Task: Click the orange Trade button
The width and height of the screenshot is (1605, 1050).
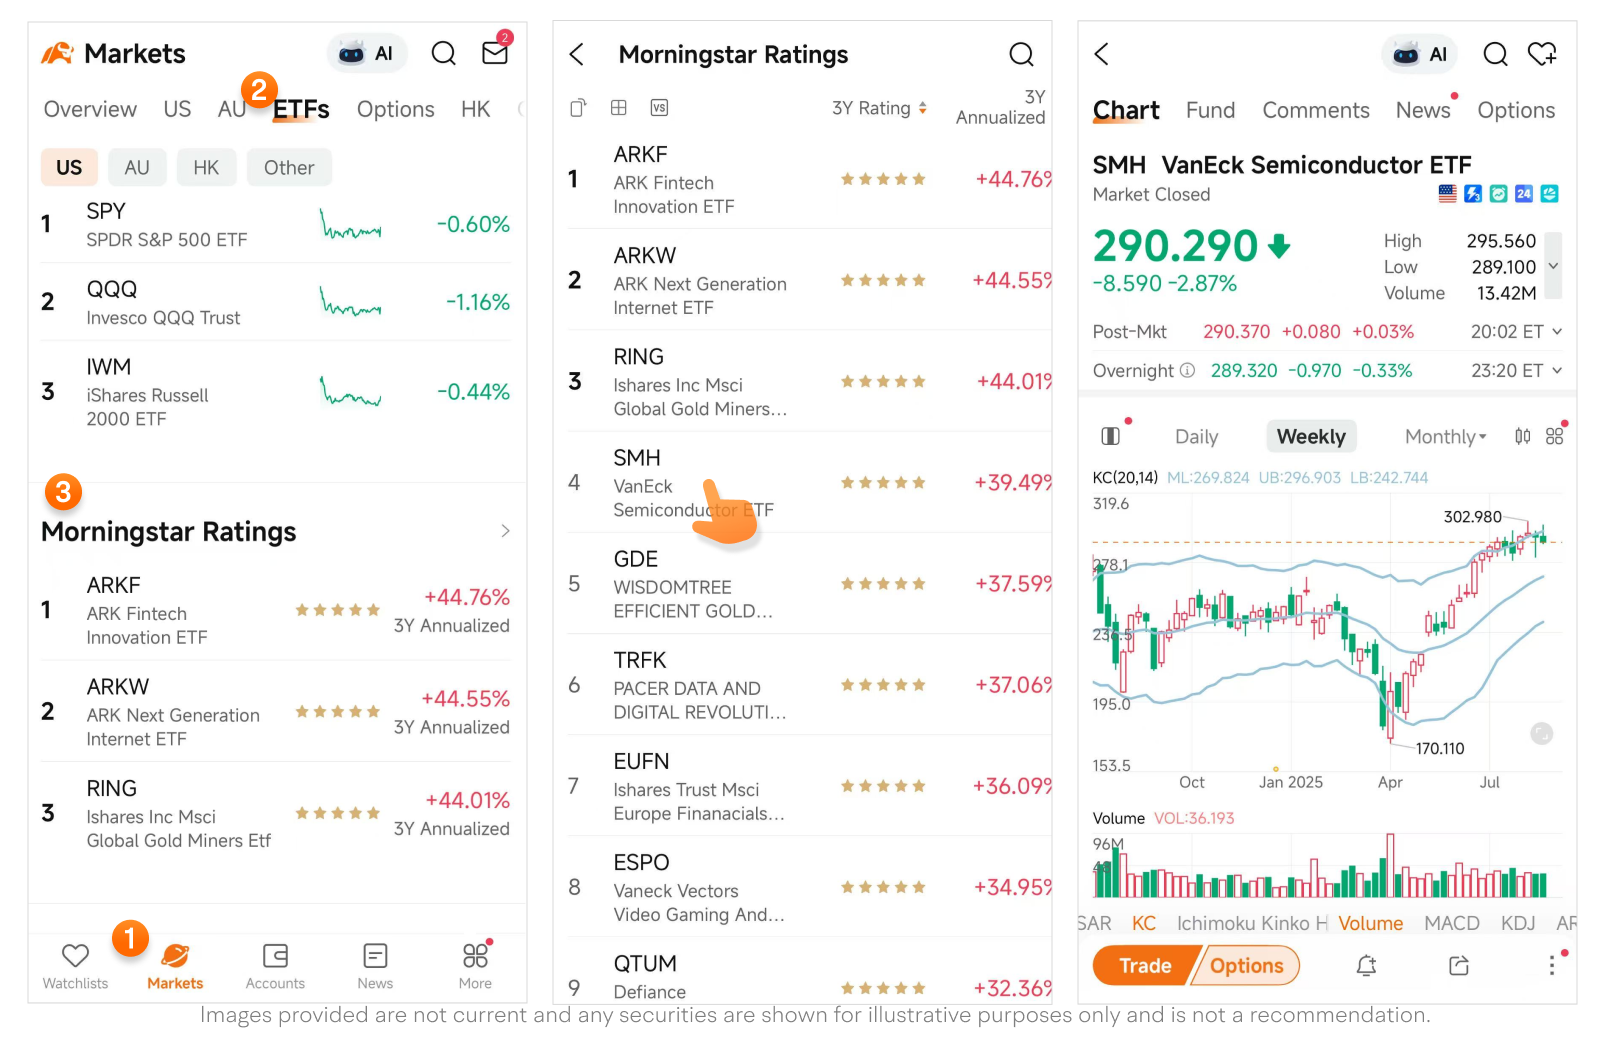Action: click(1145, 966)
